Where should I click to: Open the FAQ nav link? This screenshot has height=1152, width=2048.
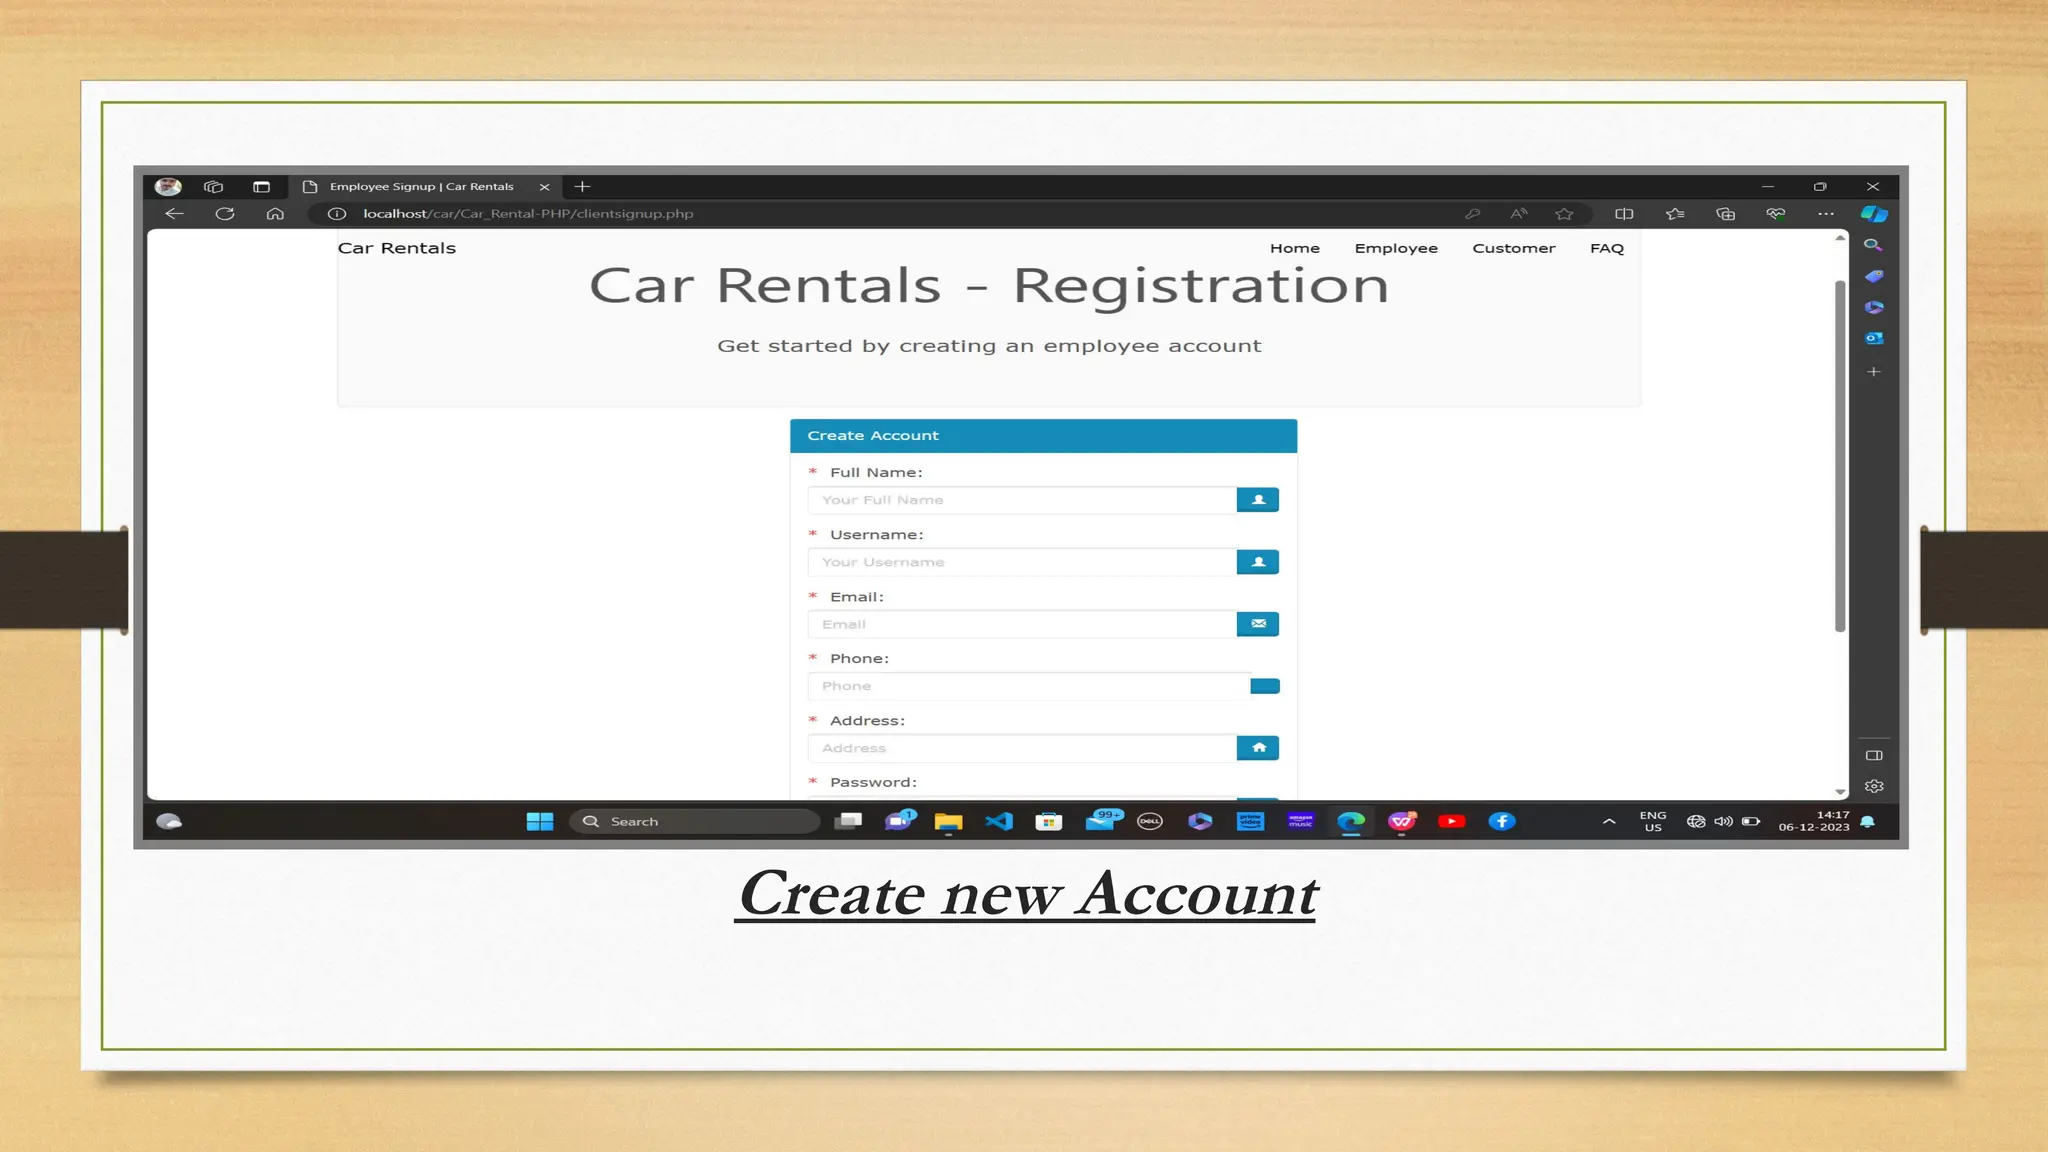tap(1607, 249)
